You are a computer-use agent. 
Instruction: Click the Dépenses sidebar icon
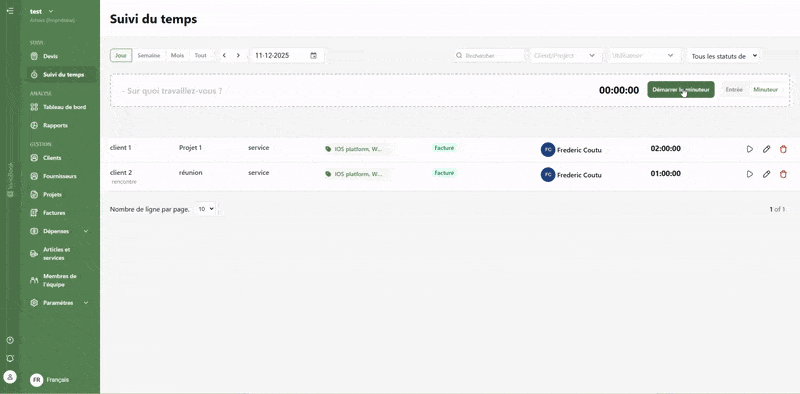[34, 231]
